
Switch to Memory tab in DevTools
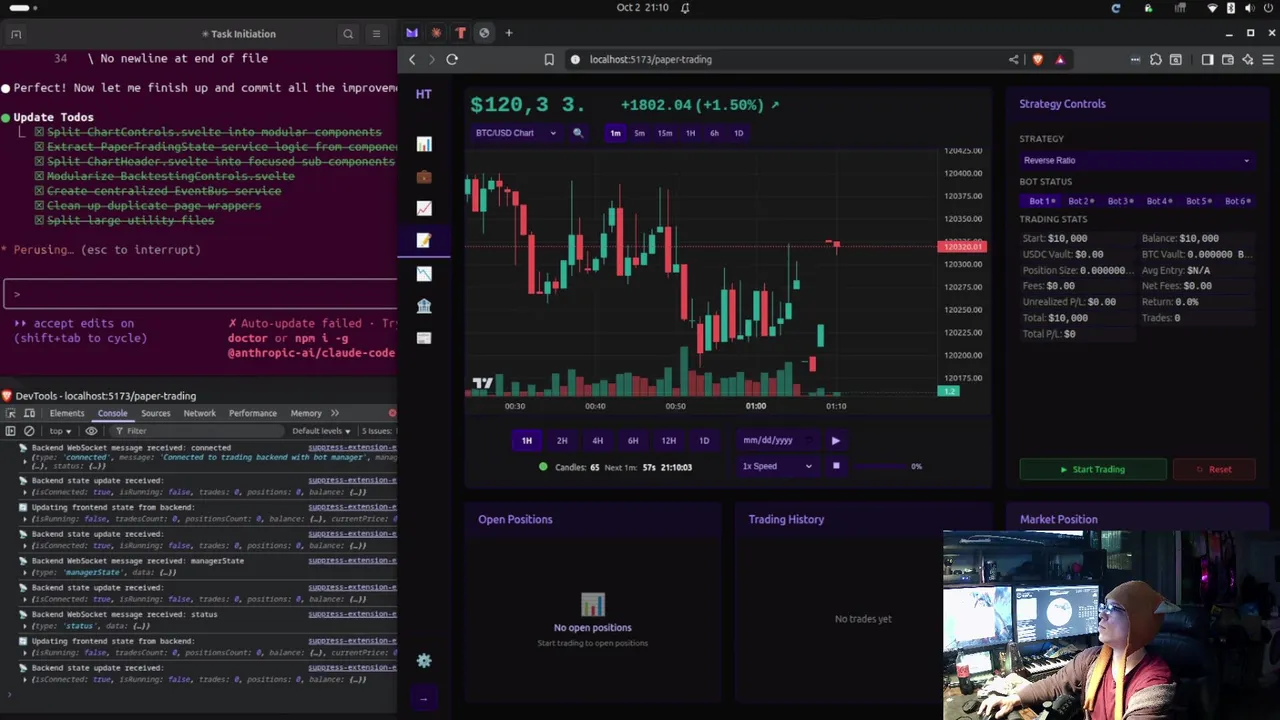click(306, 413)
